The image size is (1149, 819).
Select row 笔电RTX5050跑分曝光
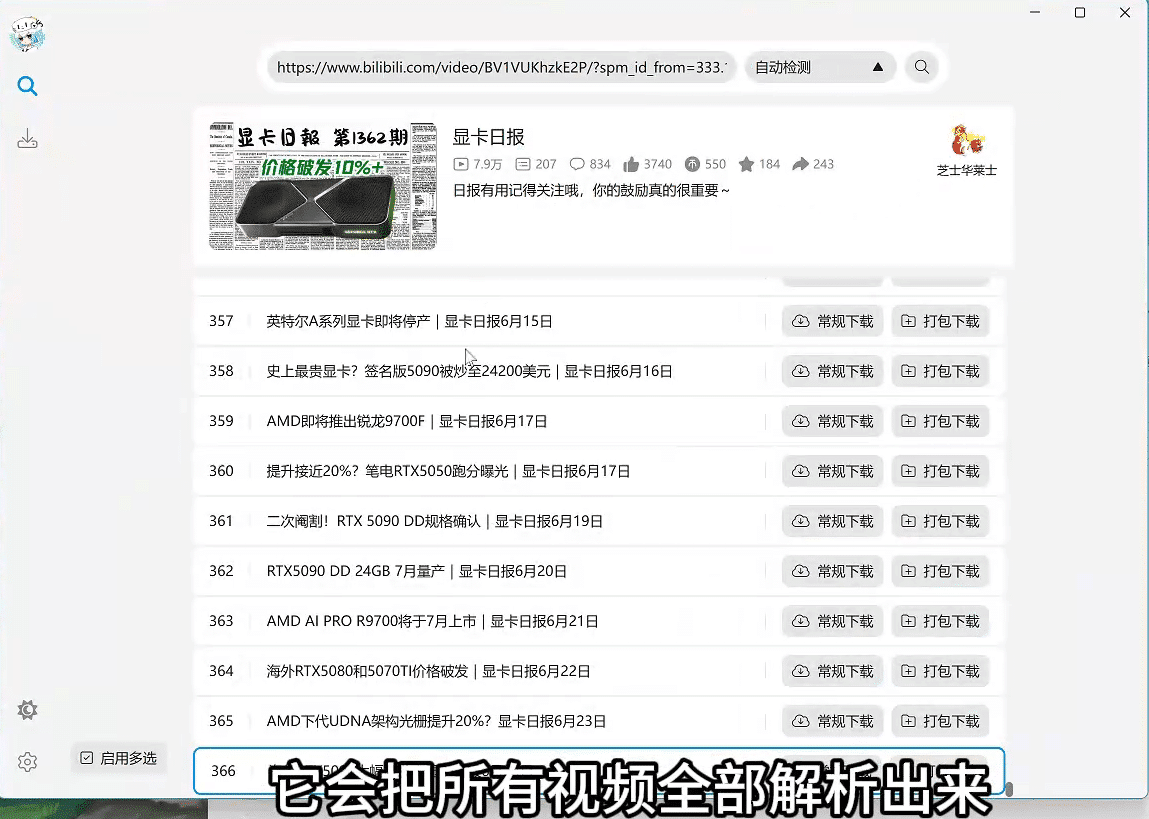pos(599,471)
